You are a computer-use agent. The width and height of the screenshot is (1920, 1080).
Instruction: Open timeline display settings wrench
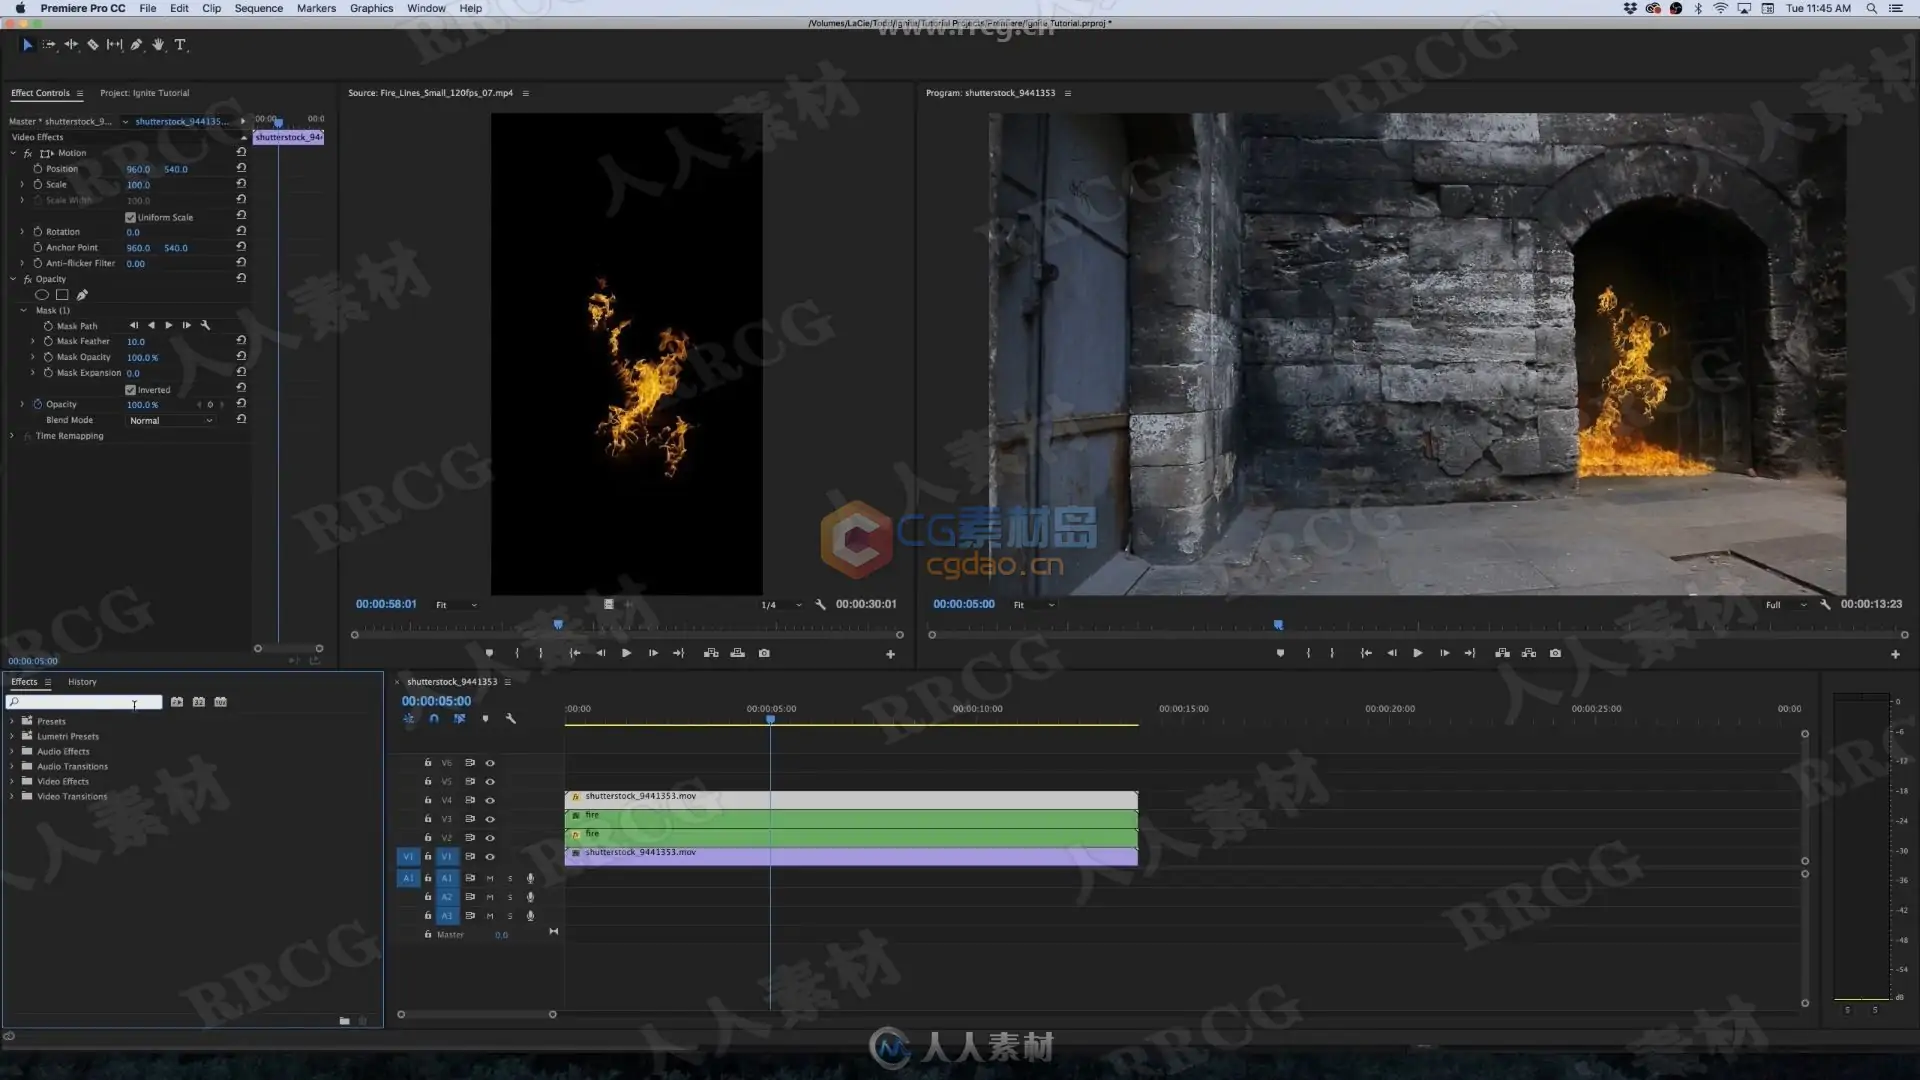511,719
